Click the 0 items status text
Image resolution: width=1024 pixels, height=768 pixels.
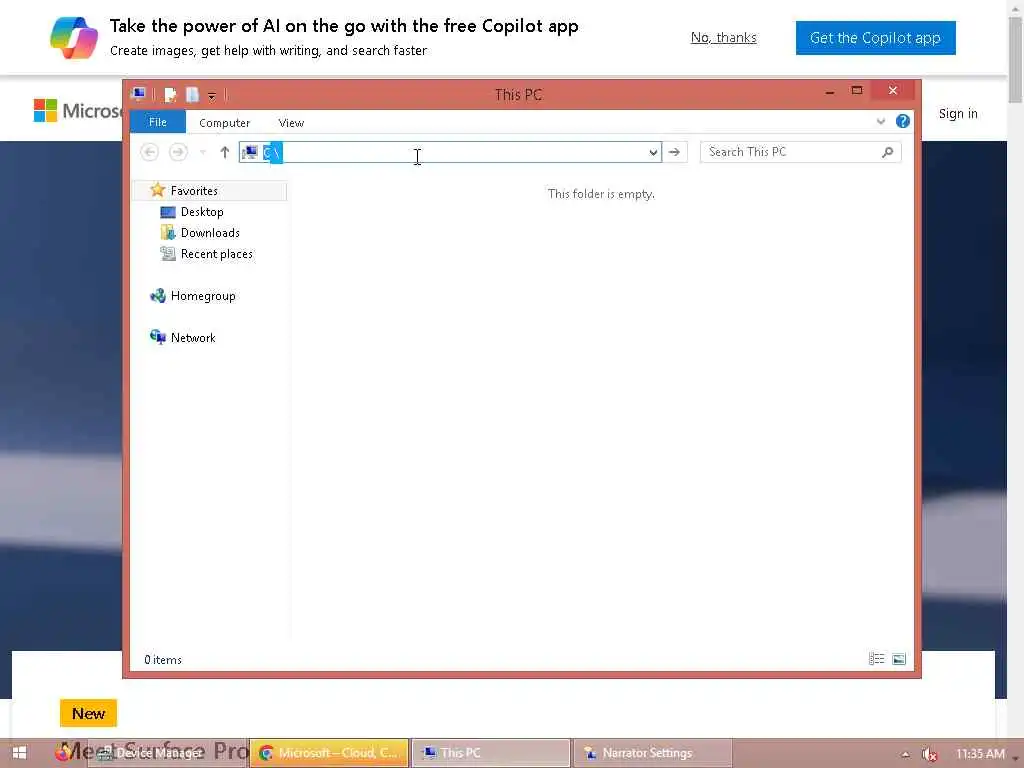pyautogui.click(x=163, y=660)
